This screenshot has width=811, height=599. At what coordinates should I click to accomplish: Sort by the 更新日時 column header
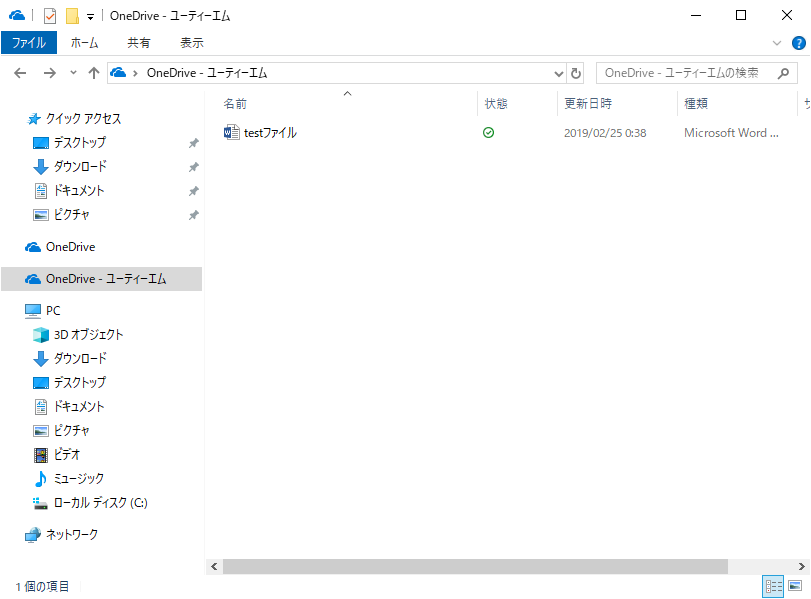[x=588, y=103]
